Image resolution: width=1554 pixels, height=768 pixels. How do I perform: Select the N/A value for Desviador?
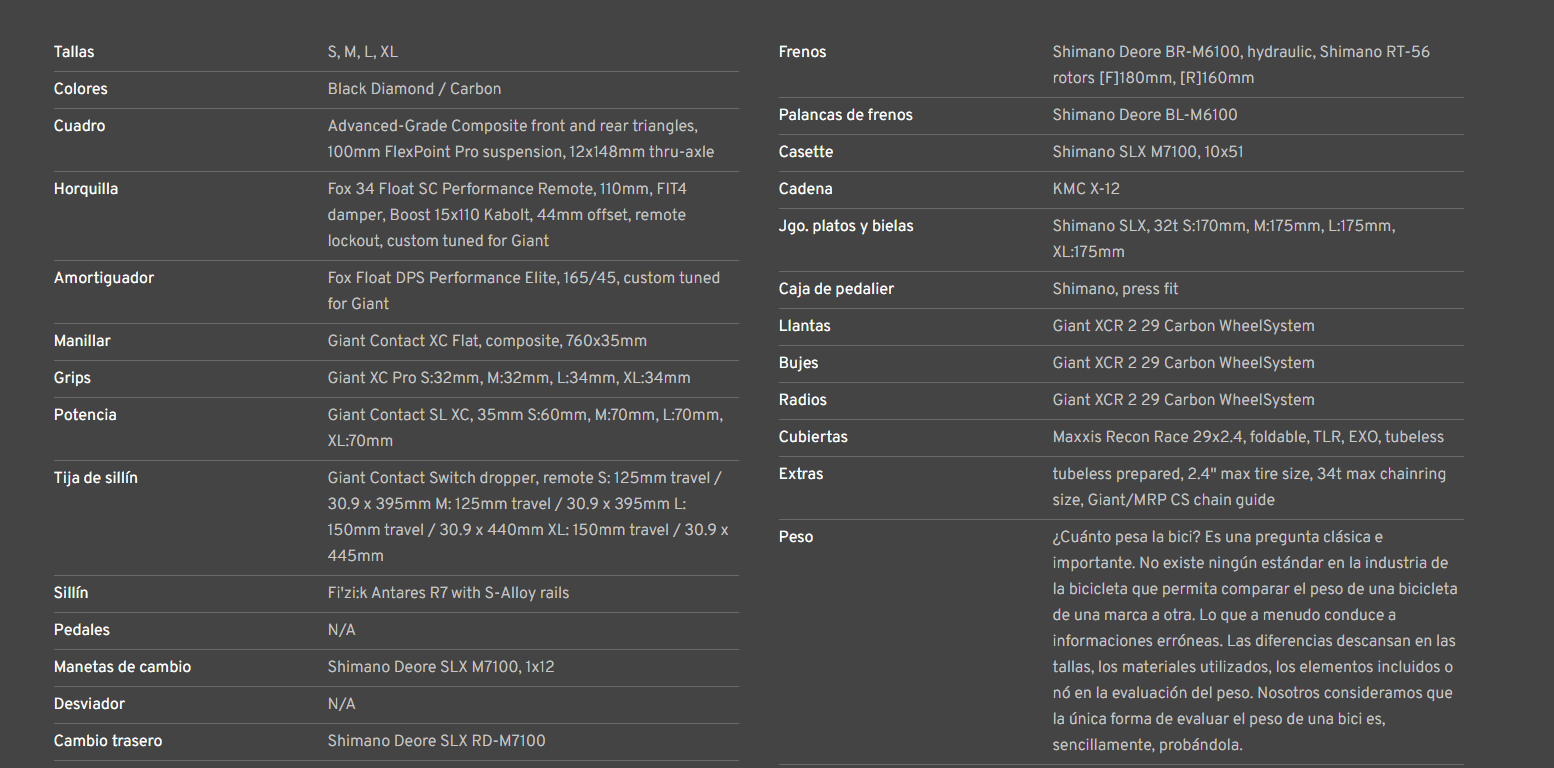click(341, 704)
